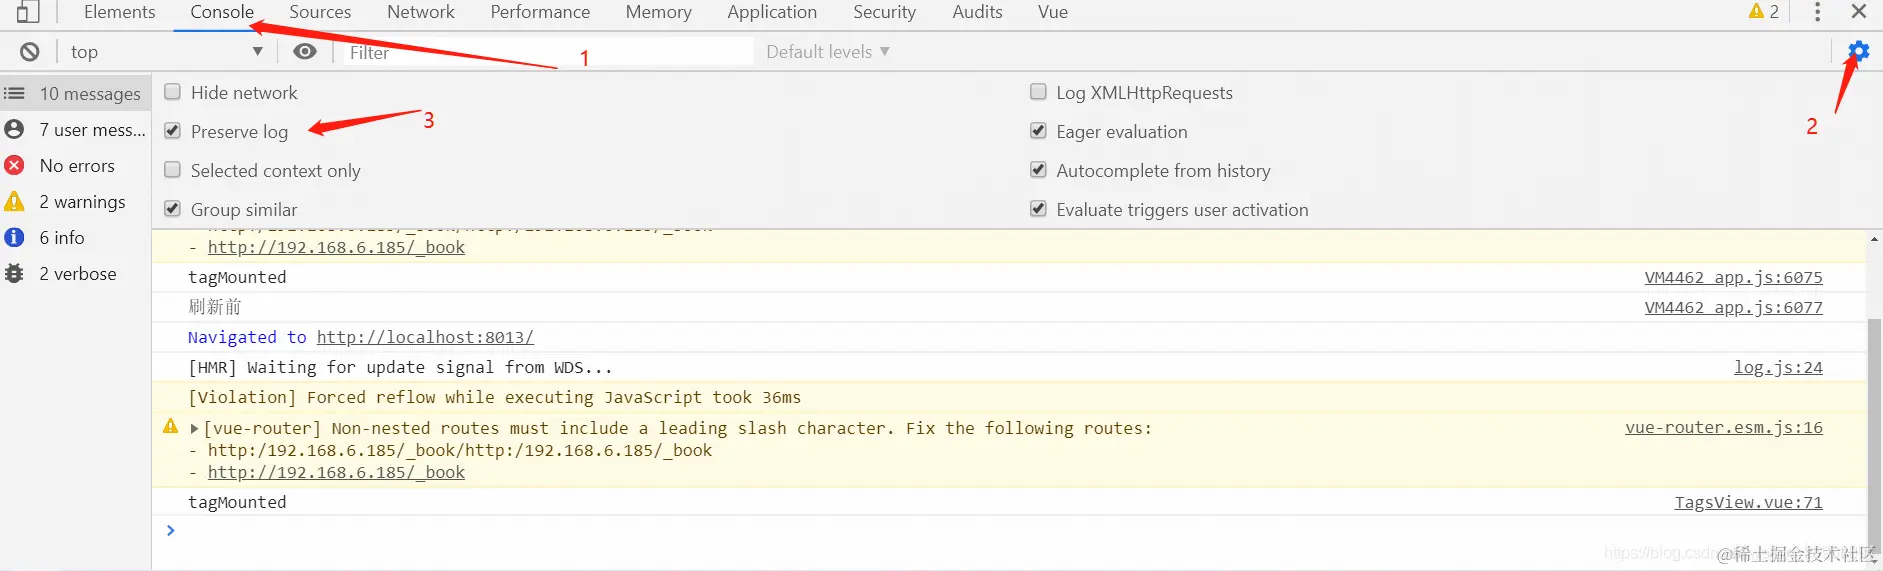Expand the vue-router warning message
This screenshot has height=571, width=1883.
[x=194, y=428]
